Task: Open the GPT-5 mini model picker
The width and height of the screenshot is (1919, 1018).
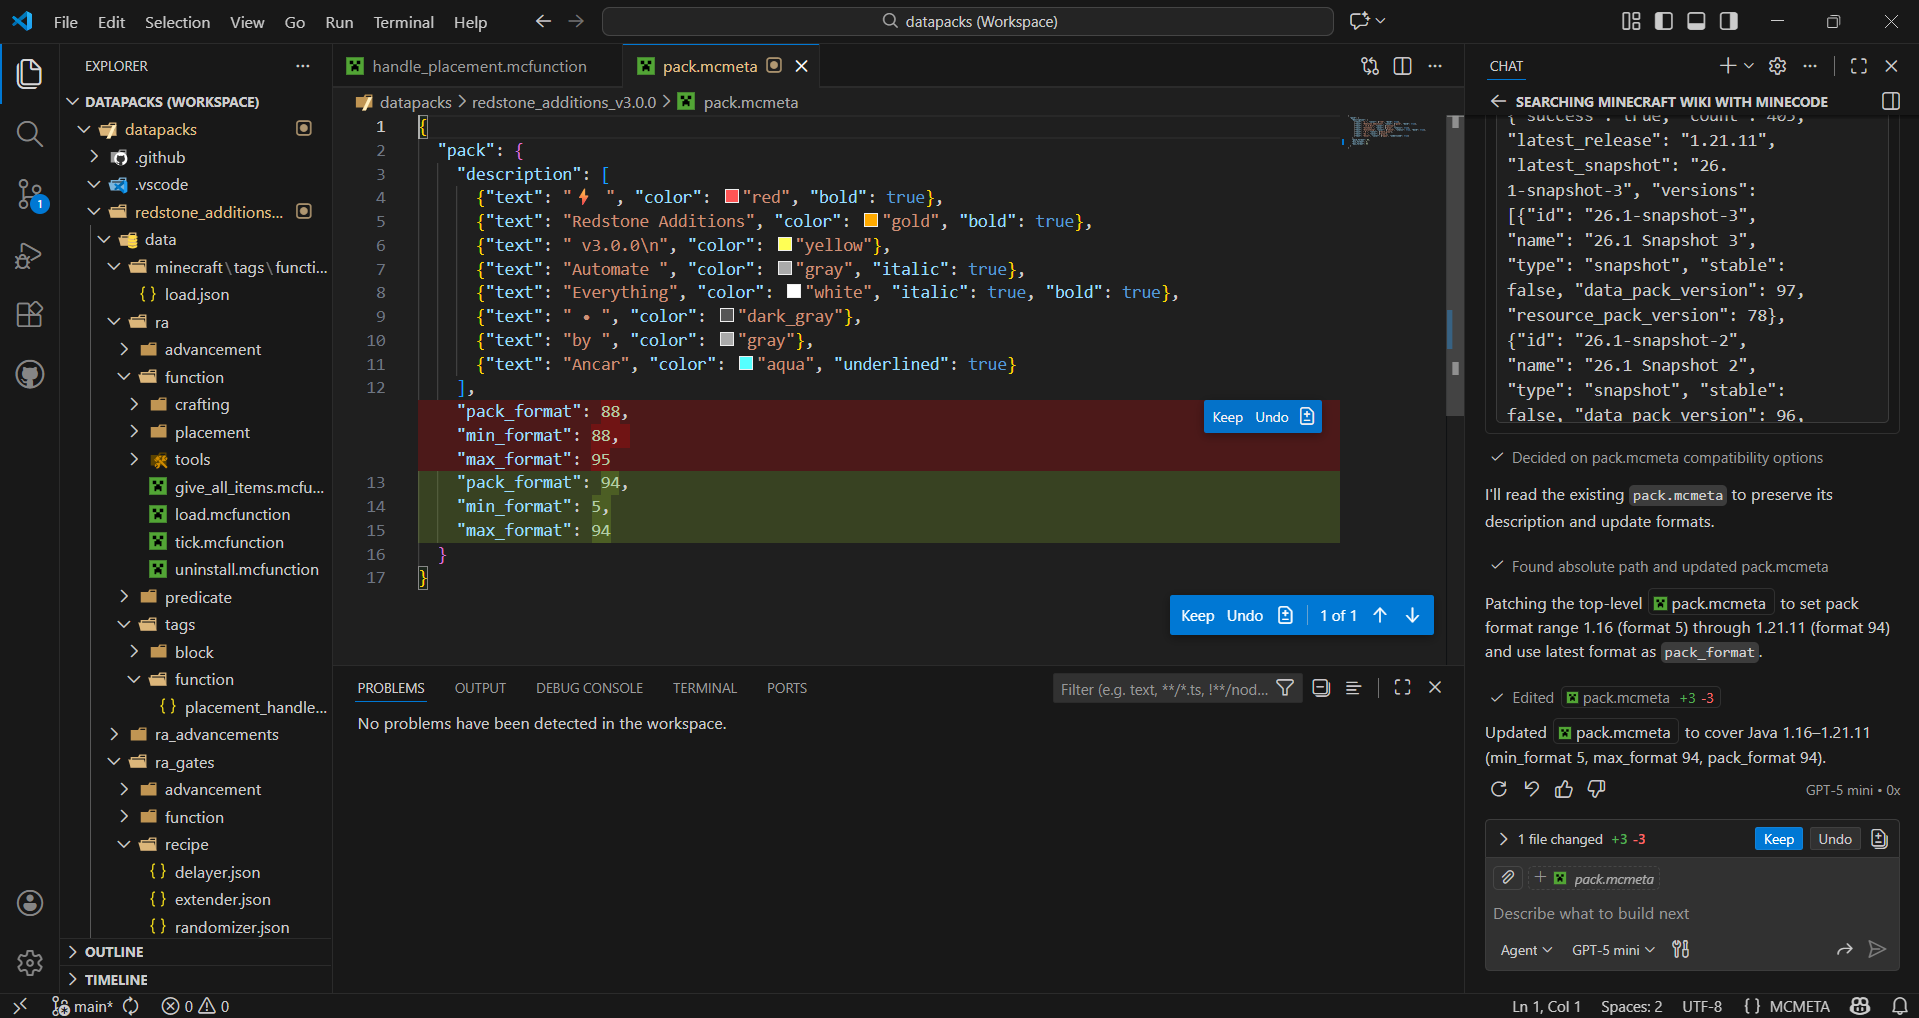Action: click(x=1613, y=950)
